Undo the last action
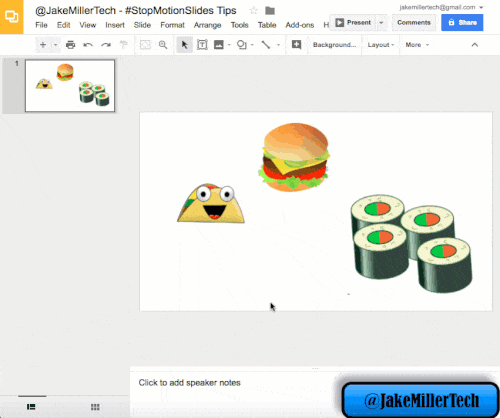 tap(88, 45)
